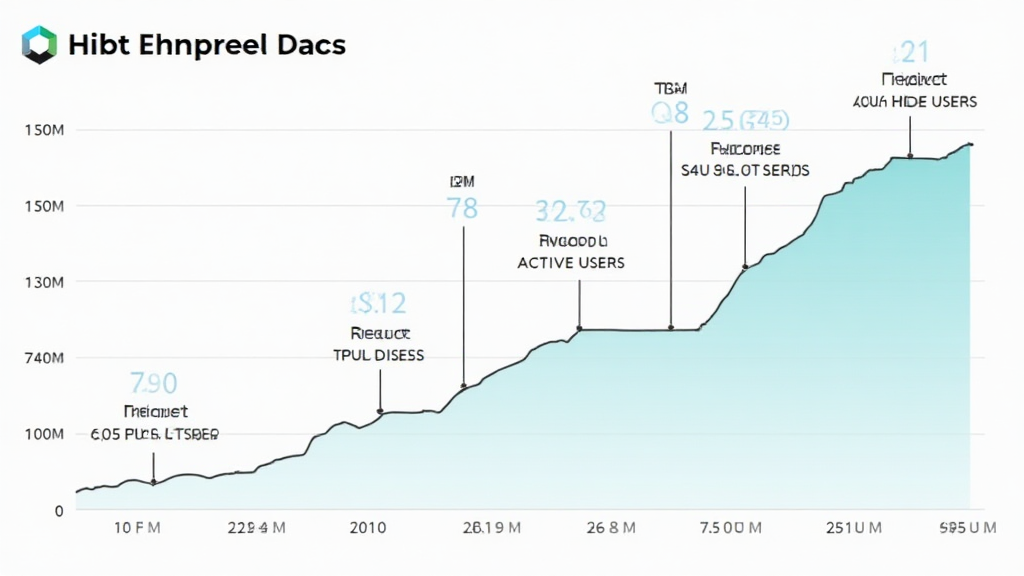This screenshot has height=576, width=1024.
Task: Click the "Hibt Ehnpreel Dacs" chart title
Action: (207, 45)
